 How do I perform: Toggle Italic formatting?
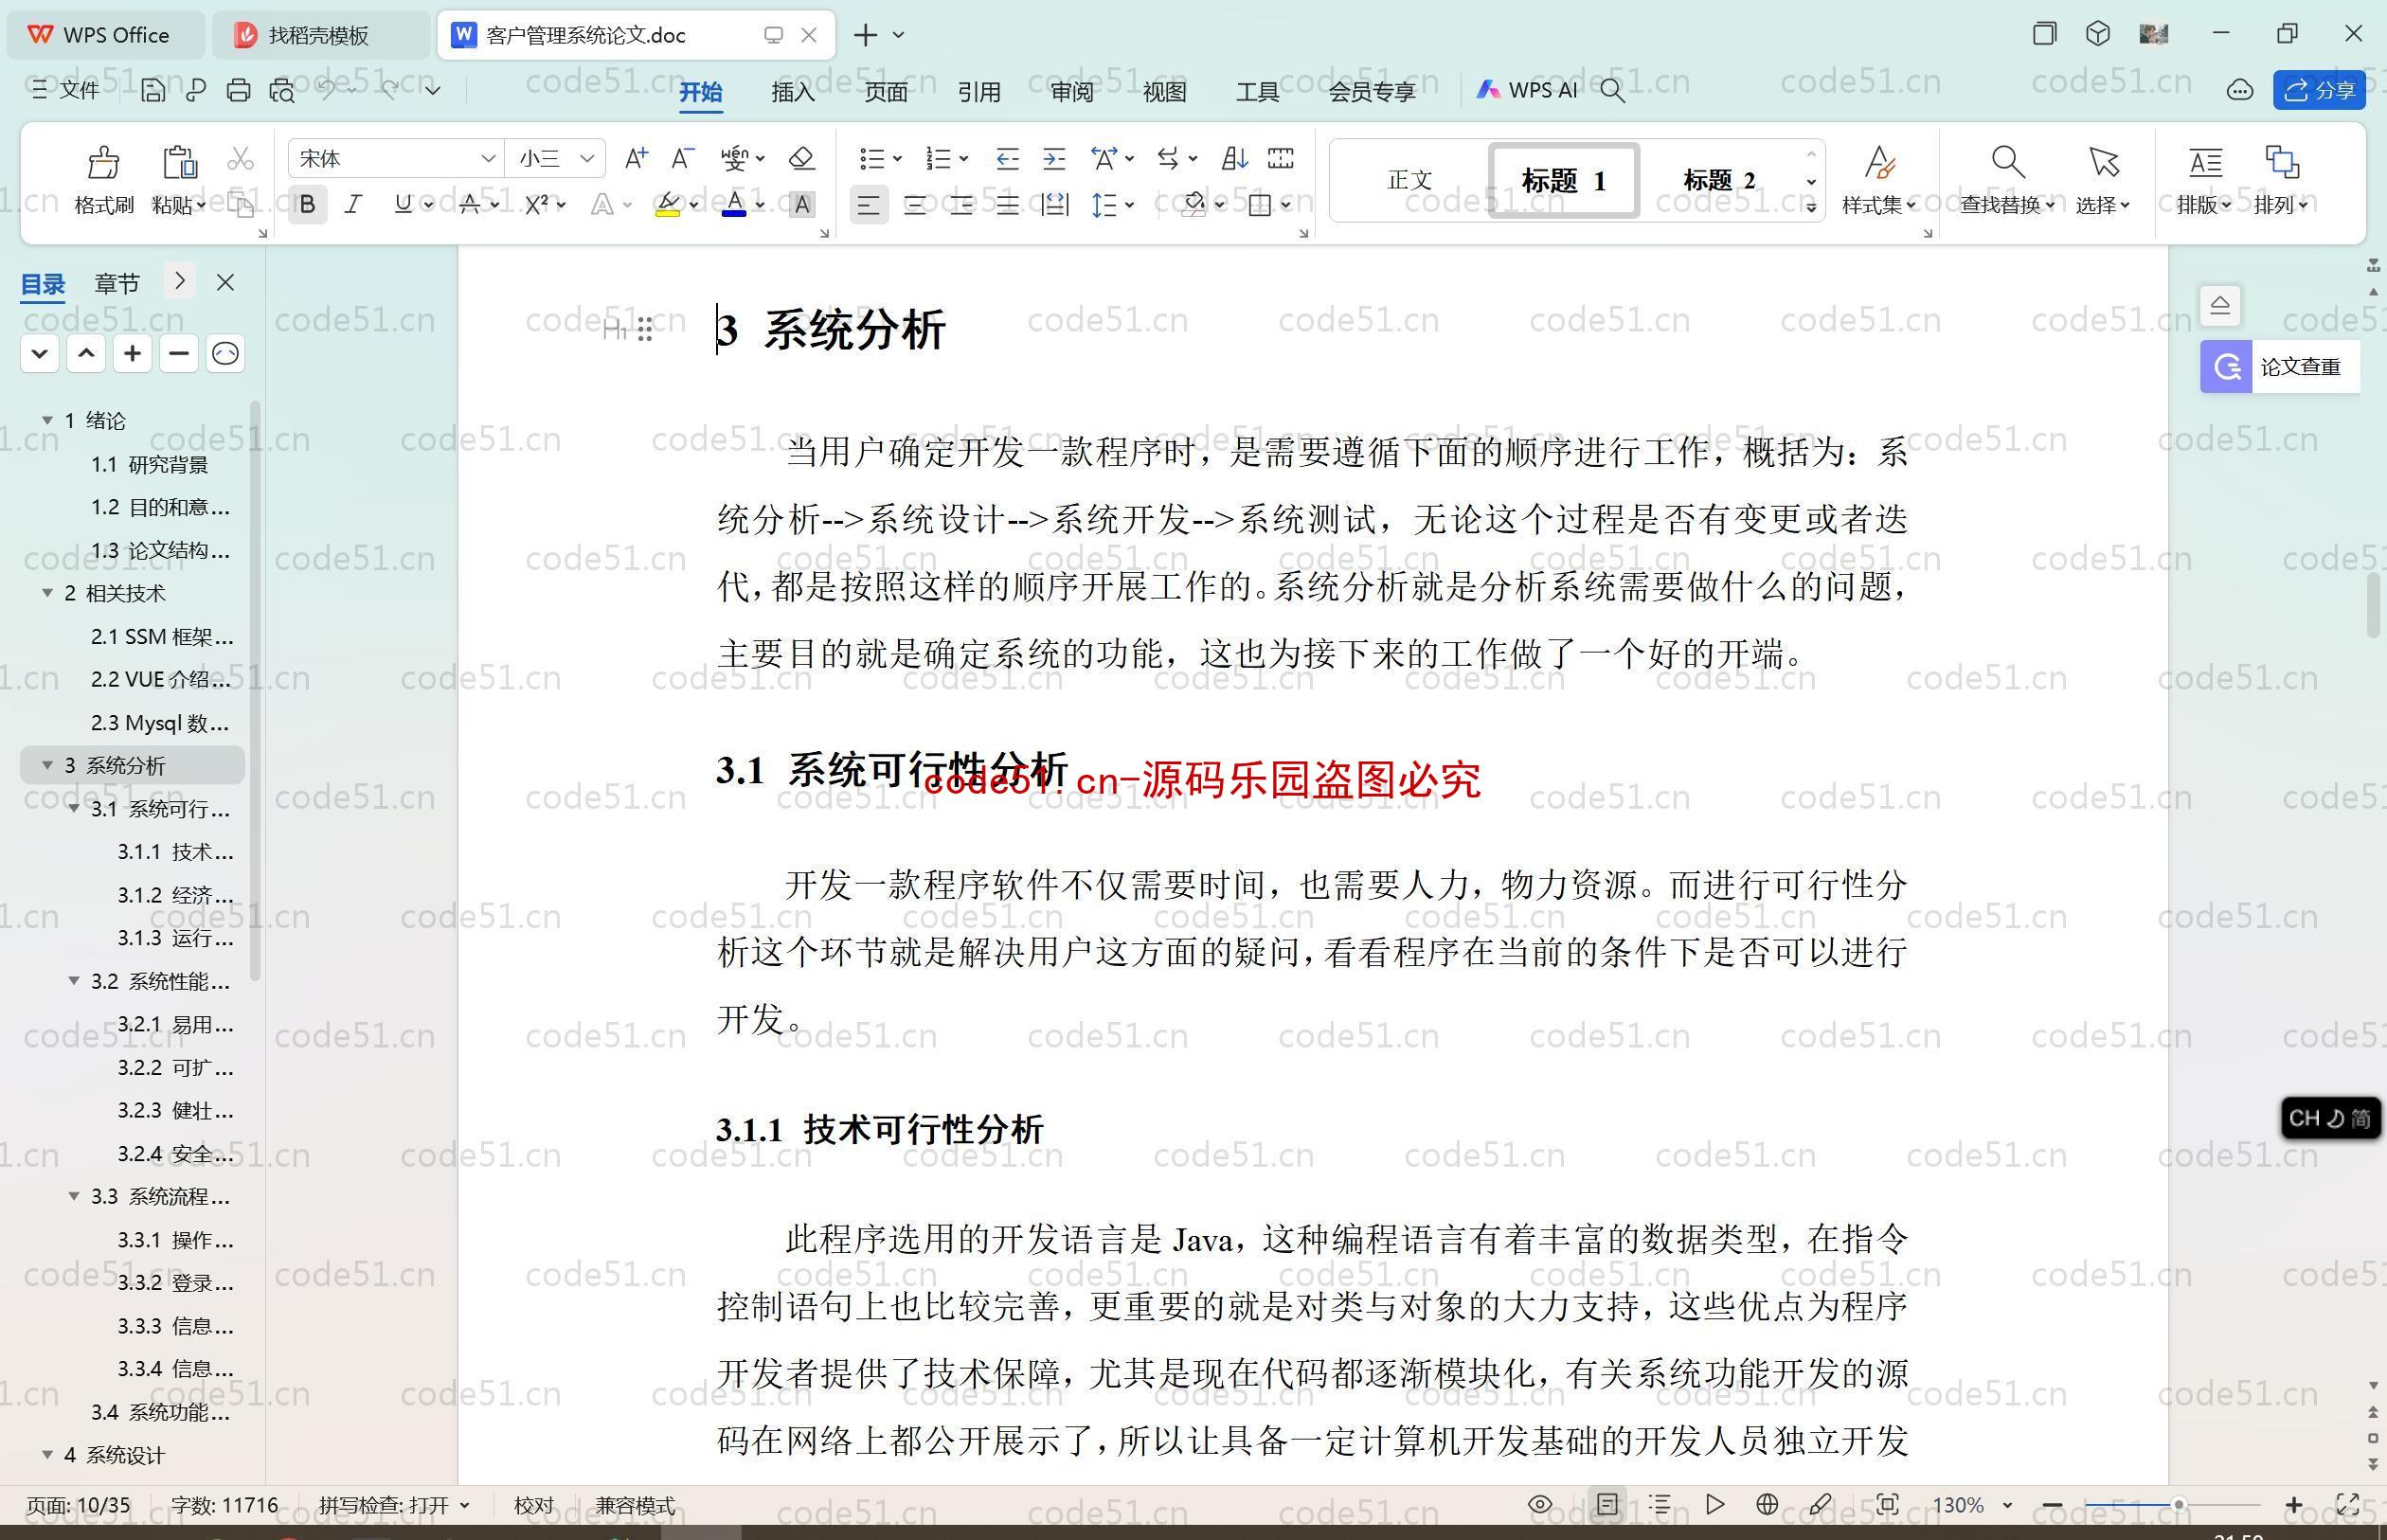353,205
